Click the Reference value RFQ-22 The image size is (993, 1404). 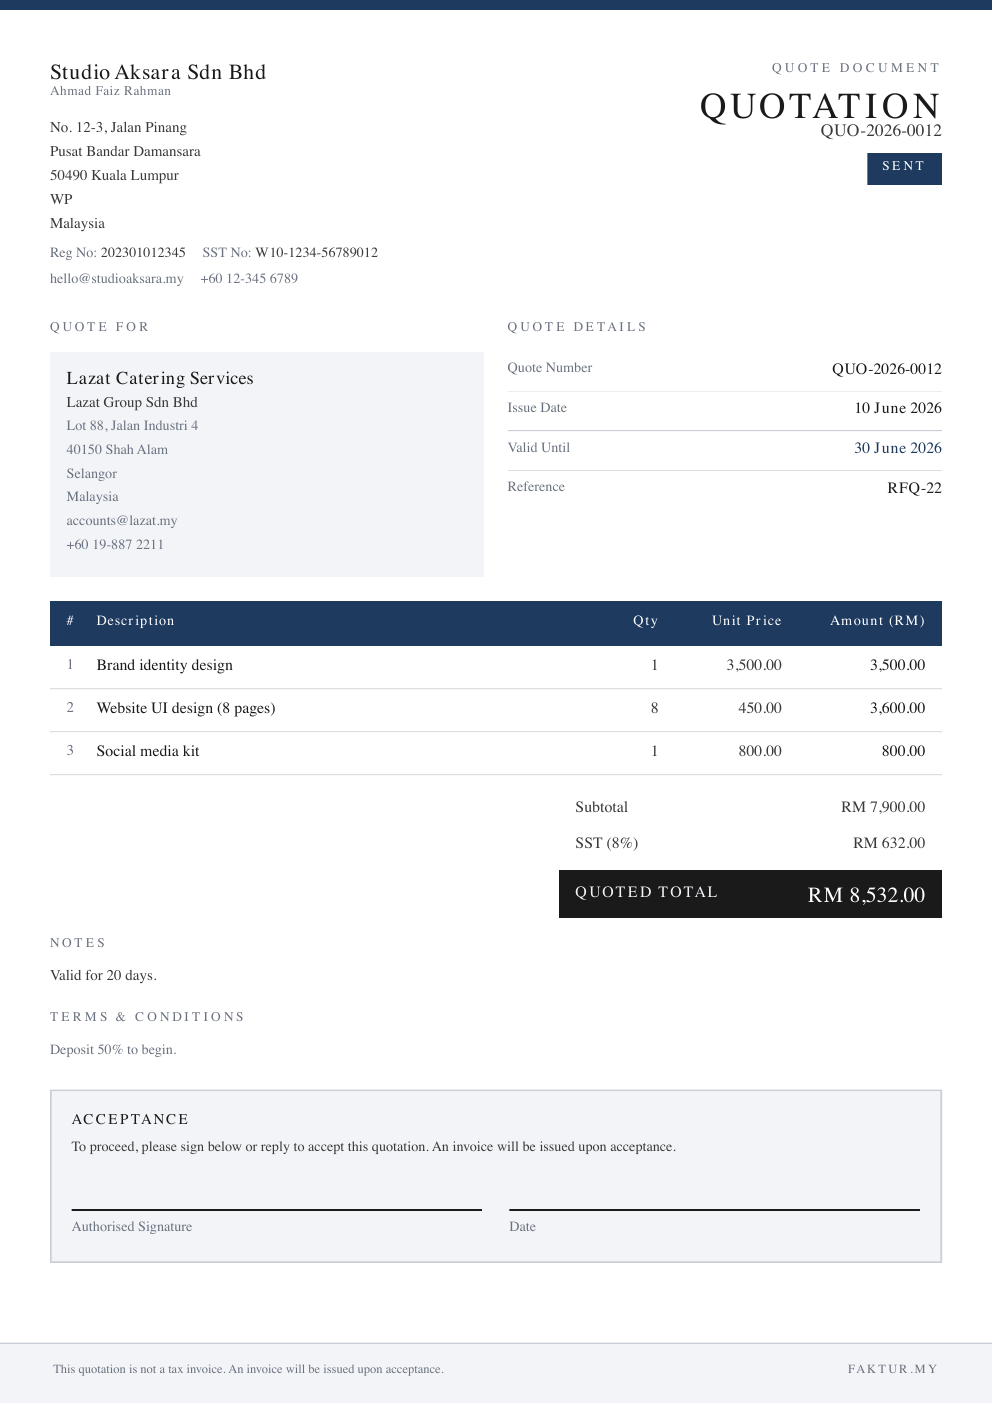pyautogui.click(x=914, y=488)
